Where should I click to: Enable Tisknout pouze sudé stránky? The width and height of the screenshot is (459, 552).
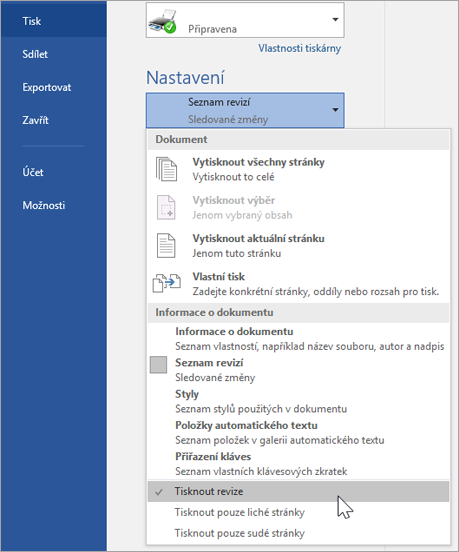pos(298,533)
